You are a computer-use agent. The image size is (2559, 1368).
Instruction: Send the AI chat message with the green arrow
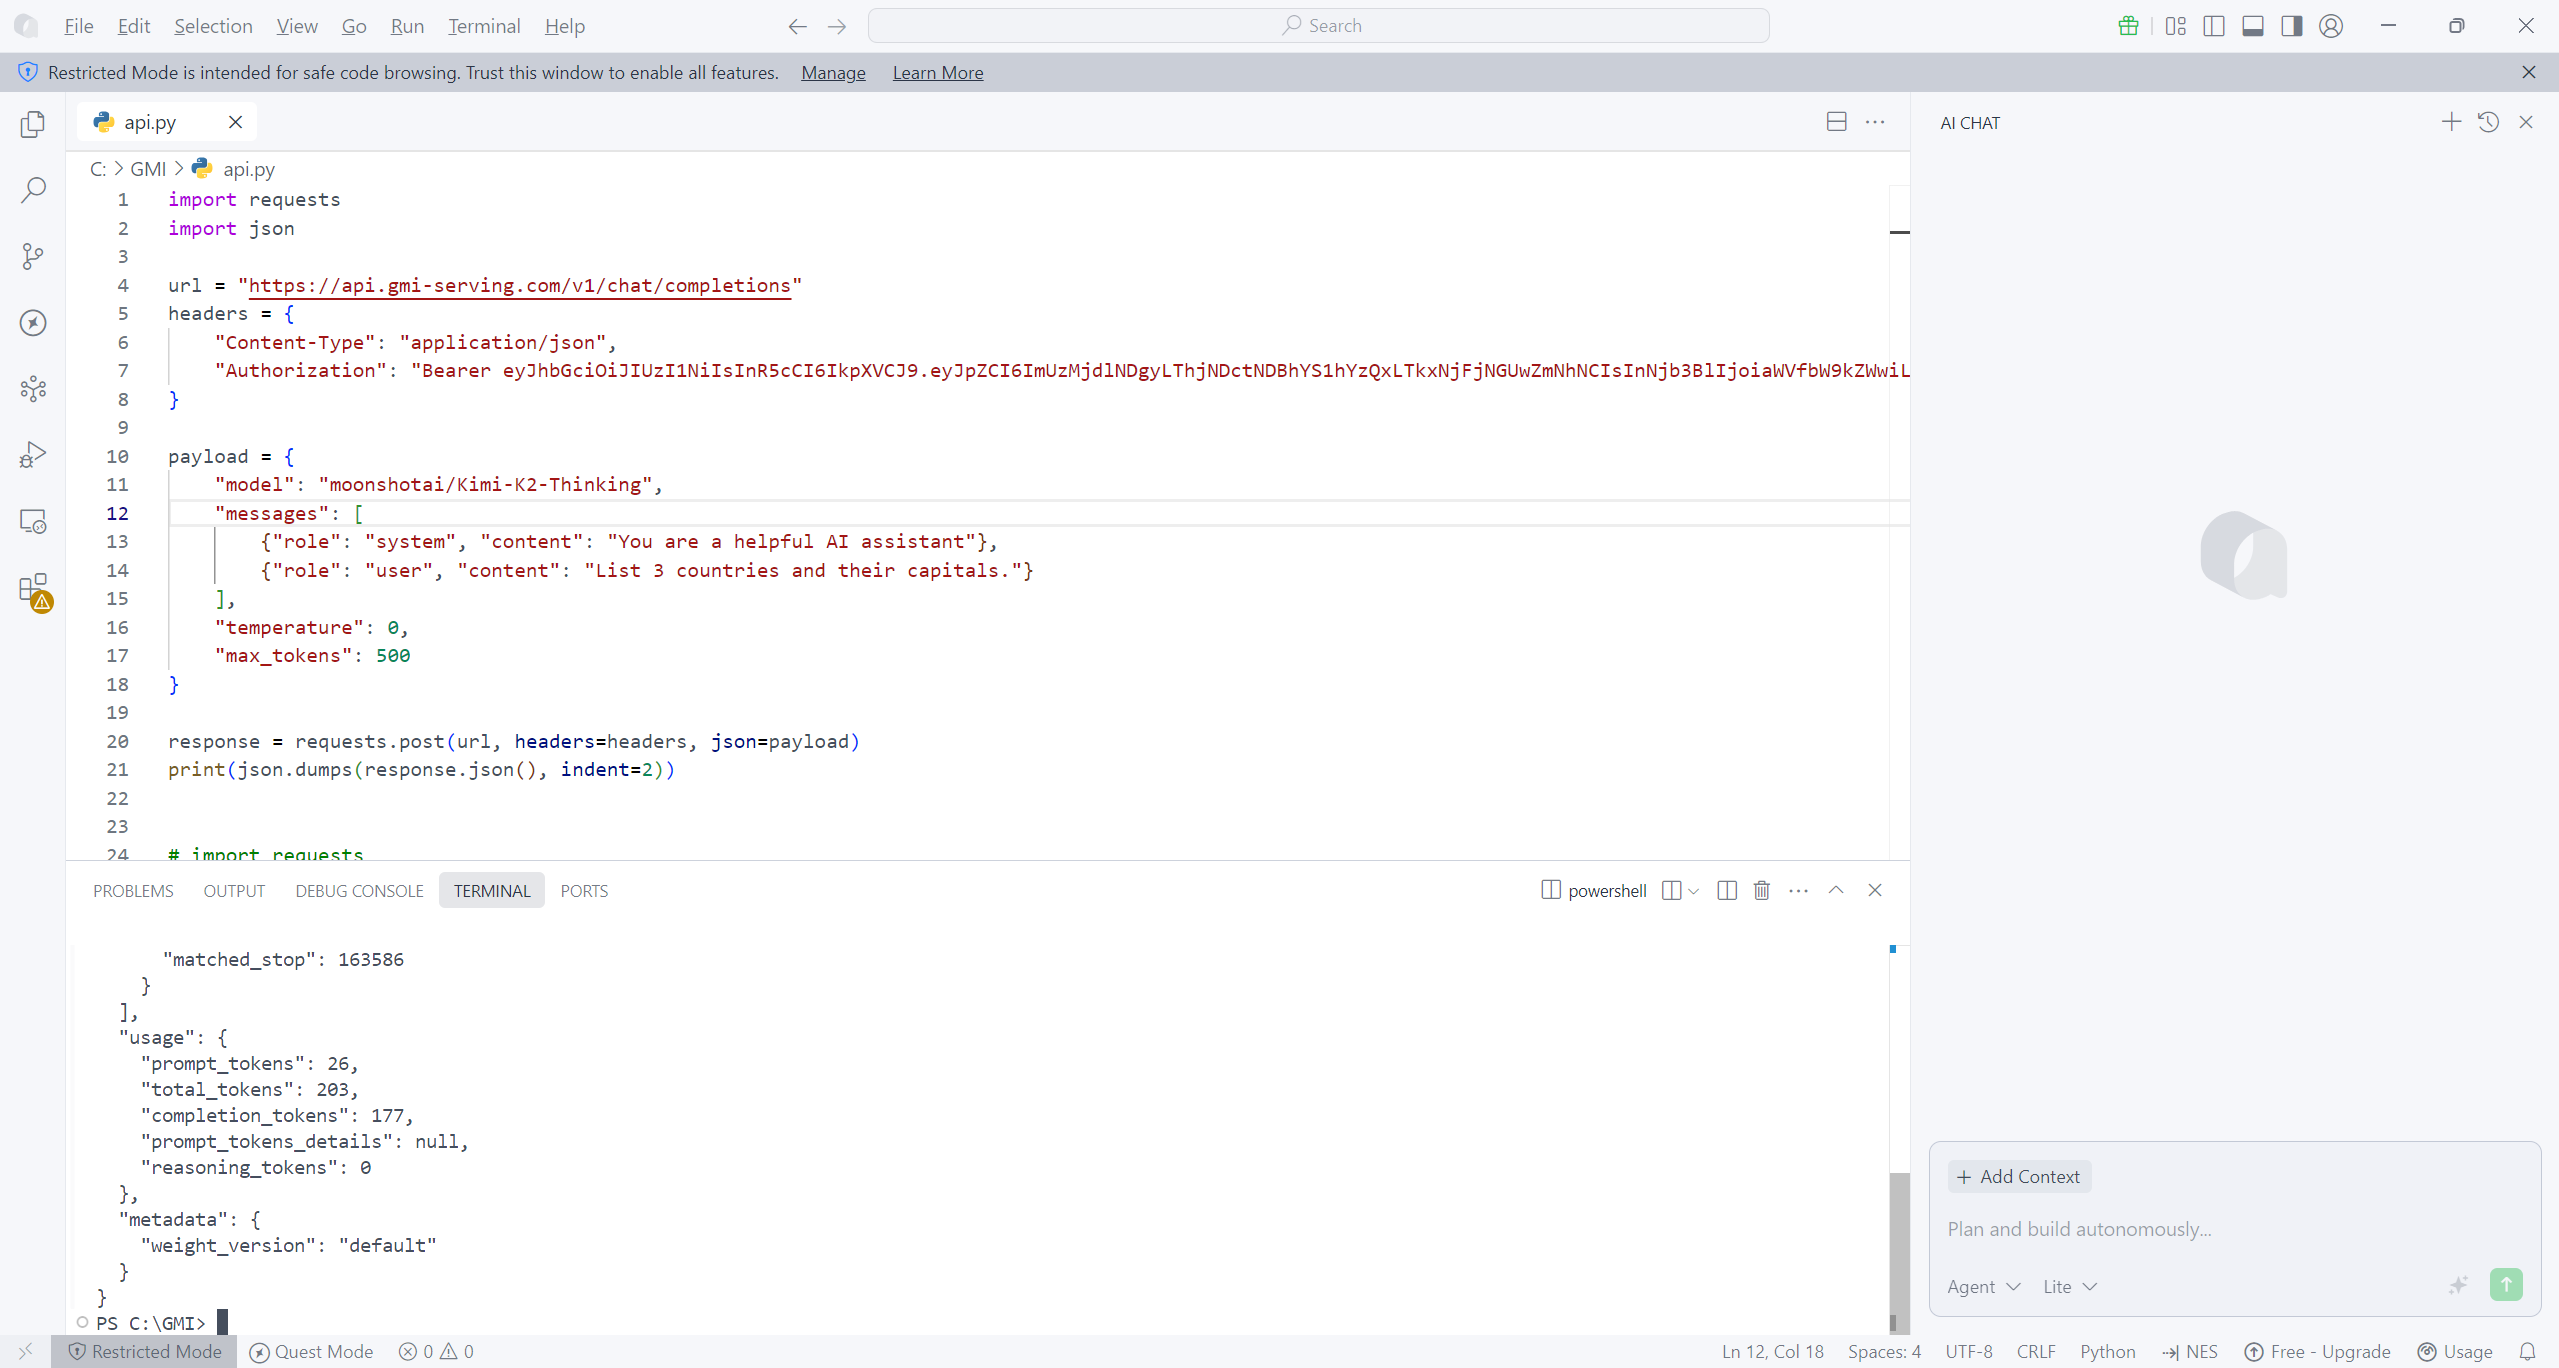pyautogui.click(x=2506, y=1285)
